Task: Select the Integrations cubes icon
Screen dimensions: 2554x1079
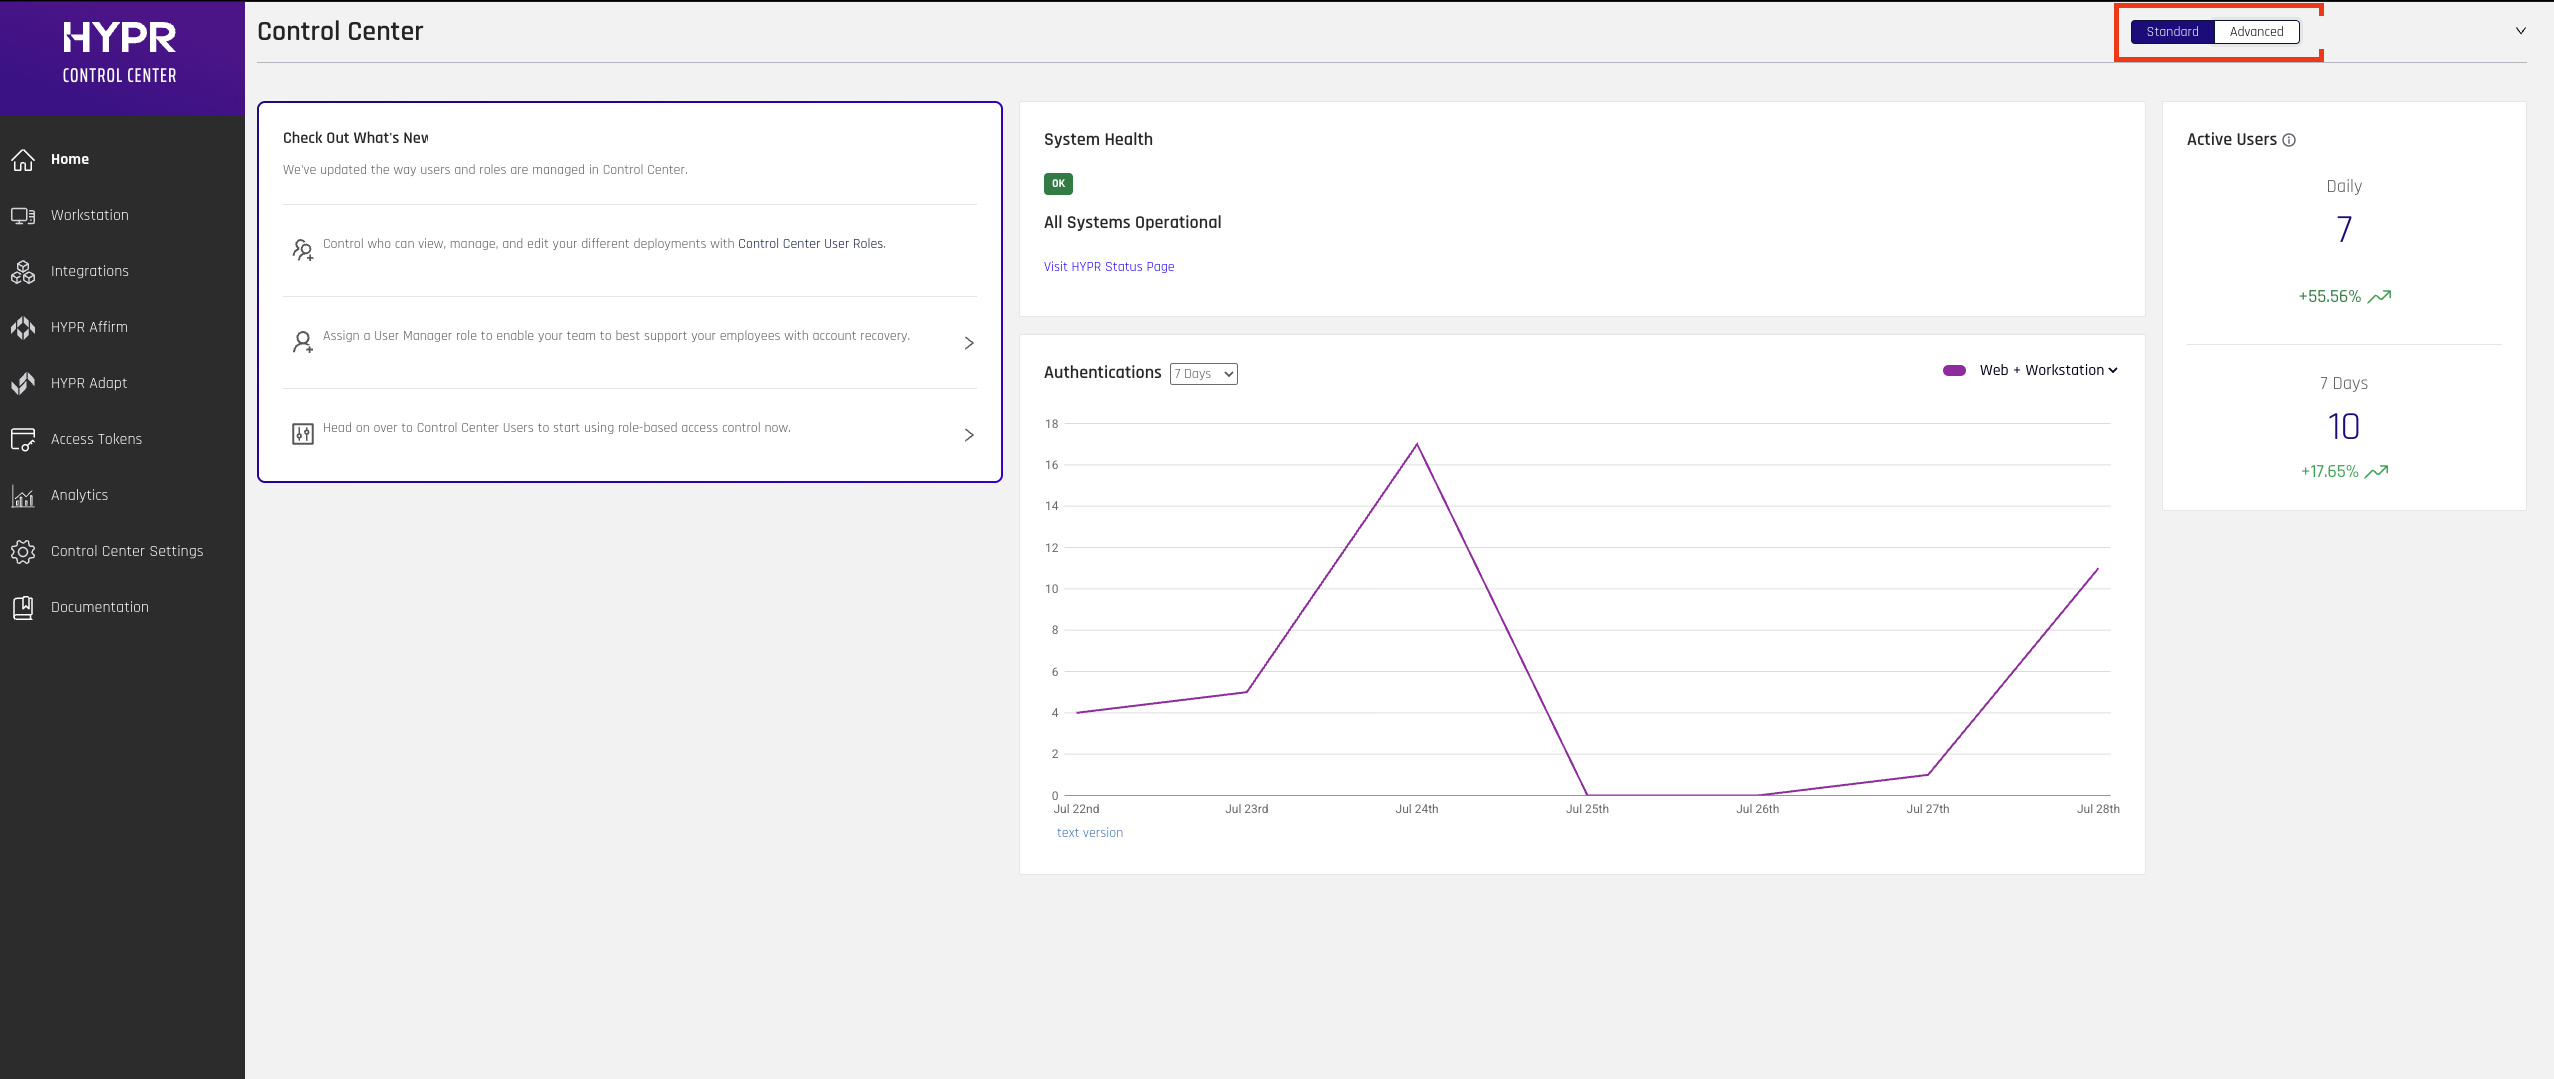Action: [x=23, y=271]
